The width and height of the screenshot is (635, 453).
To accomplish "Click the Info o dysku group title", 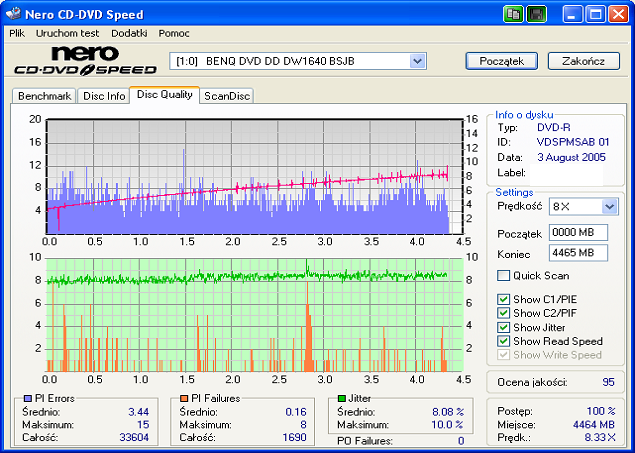I will coord(524,115).
